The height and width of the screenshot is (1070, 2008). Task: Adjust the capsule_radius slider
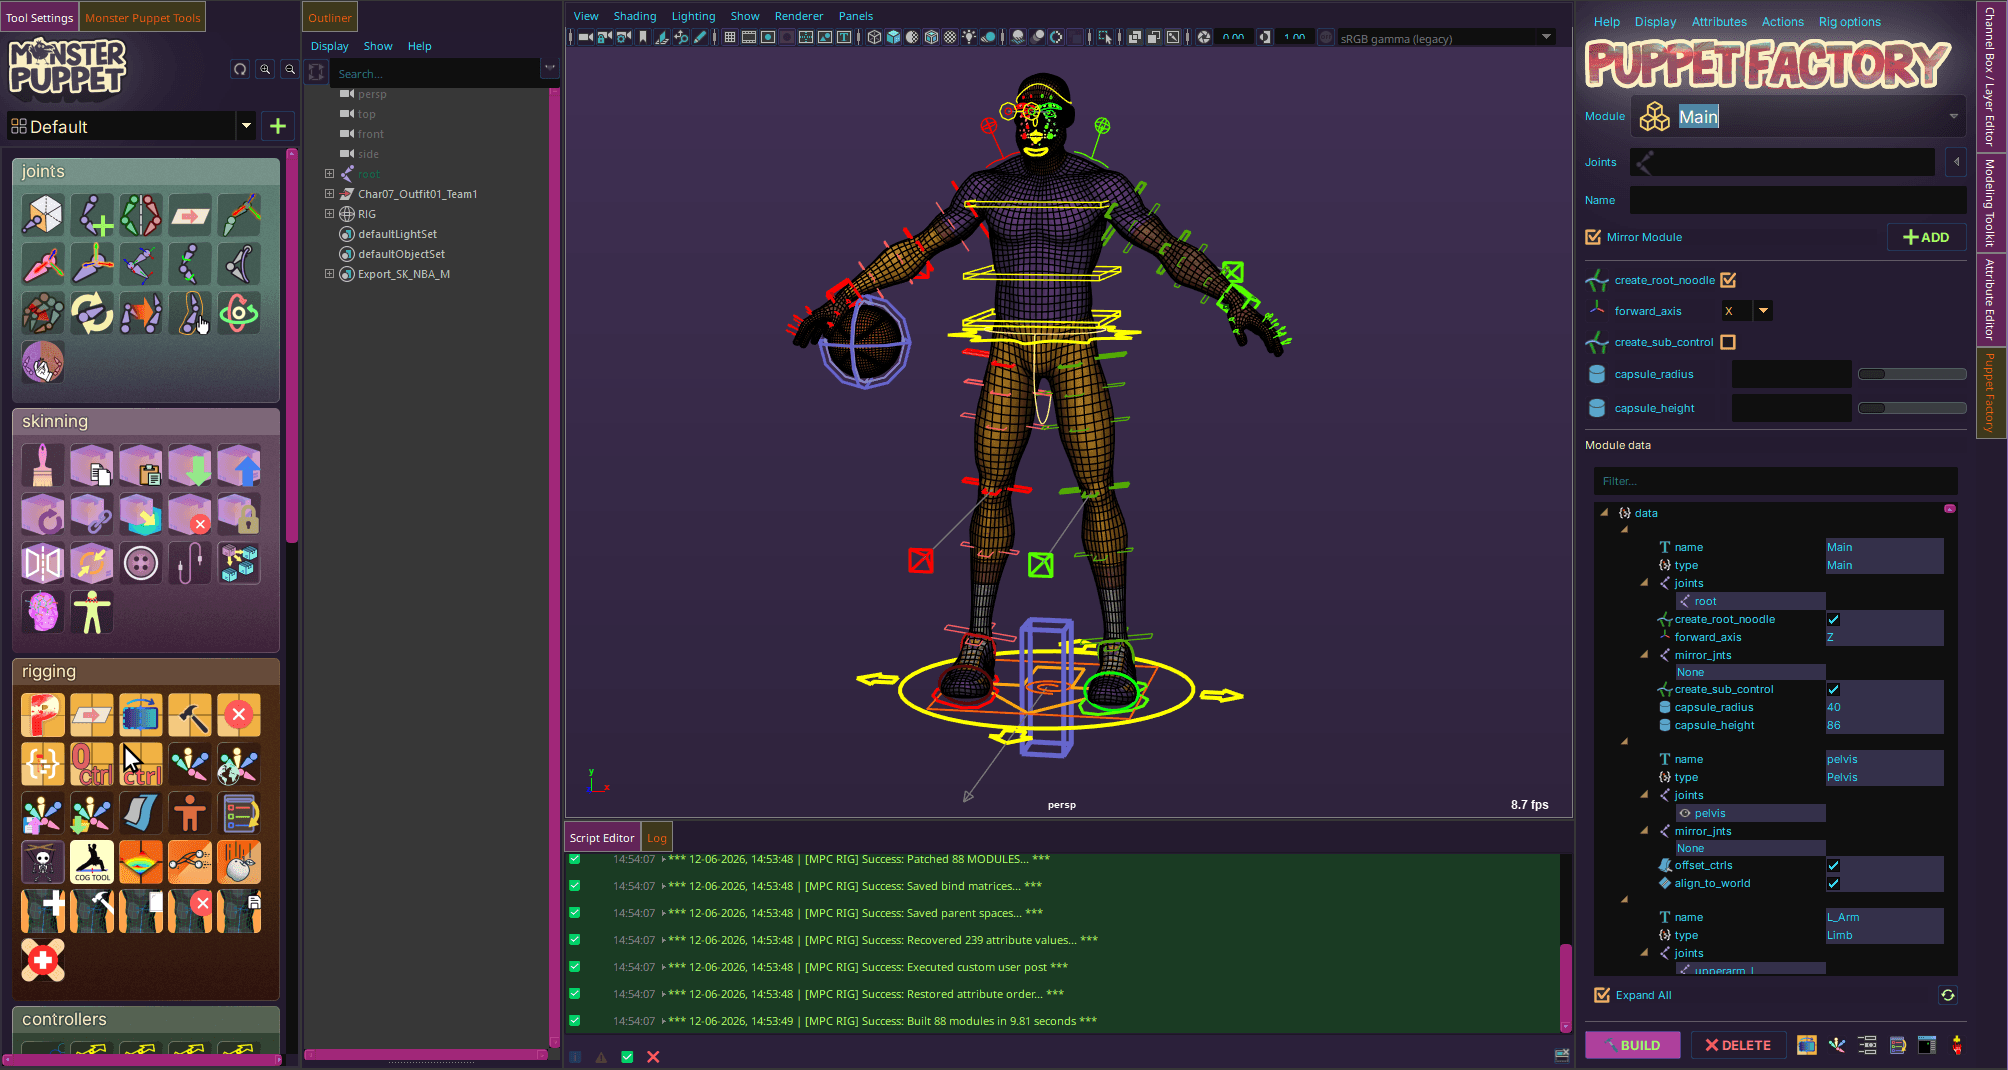(1912, 374)
